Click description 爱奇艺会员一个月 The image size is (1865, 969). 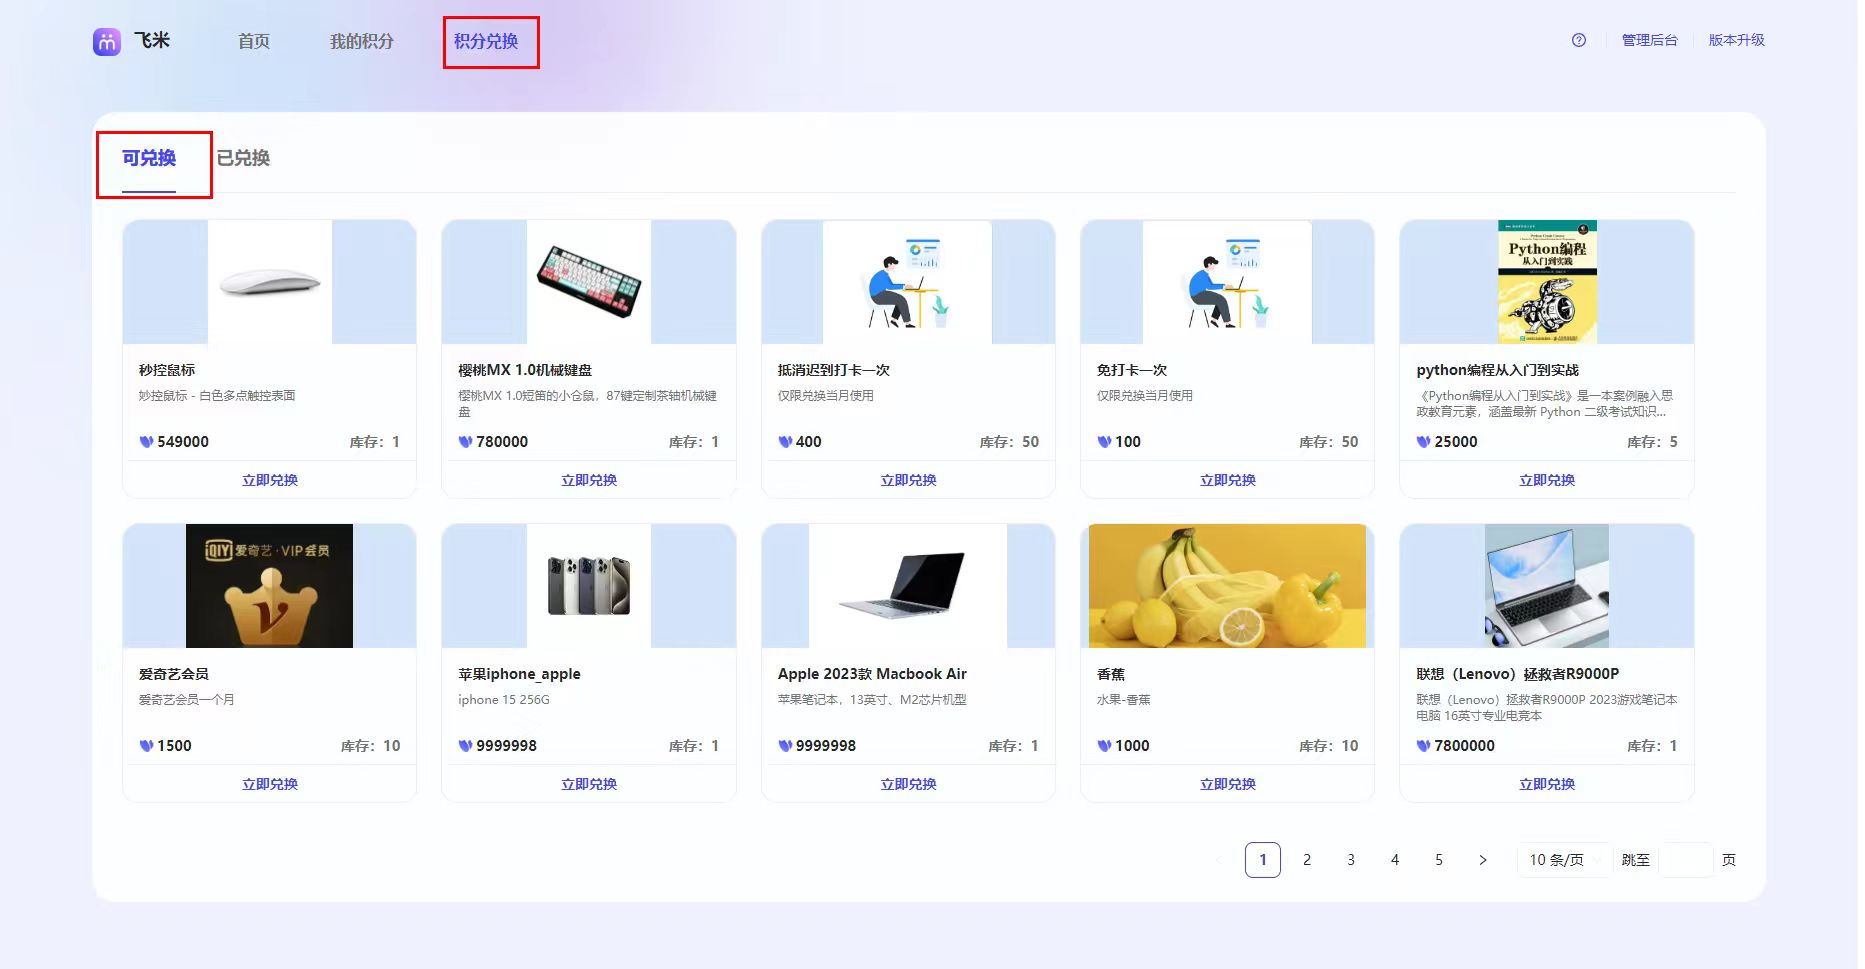pos(186,700)
